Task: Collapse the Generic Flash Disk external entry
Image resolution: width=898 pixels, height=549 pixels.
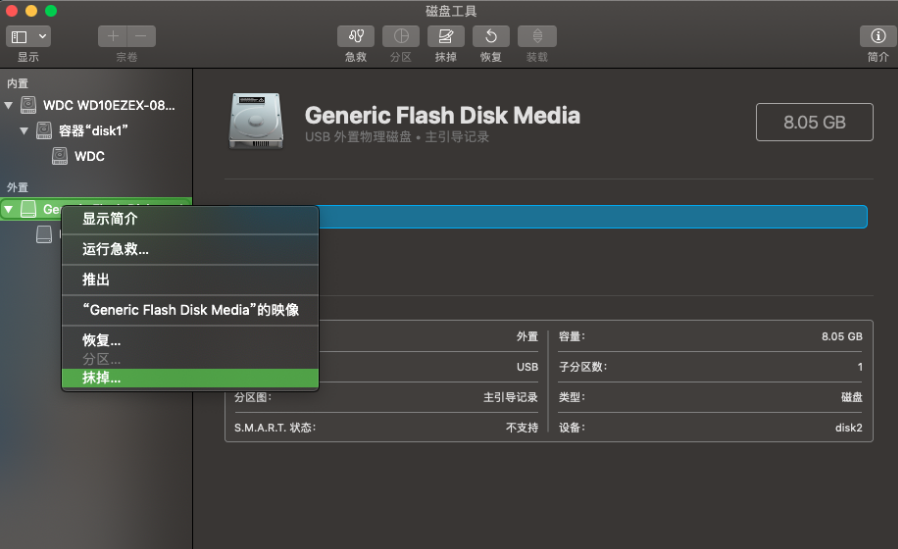Action: coord(9,210)
